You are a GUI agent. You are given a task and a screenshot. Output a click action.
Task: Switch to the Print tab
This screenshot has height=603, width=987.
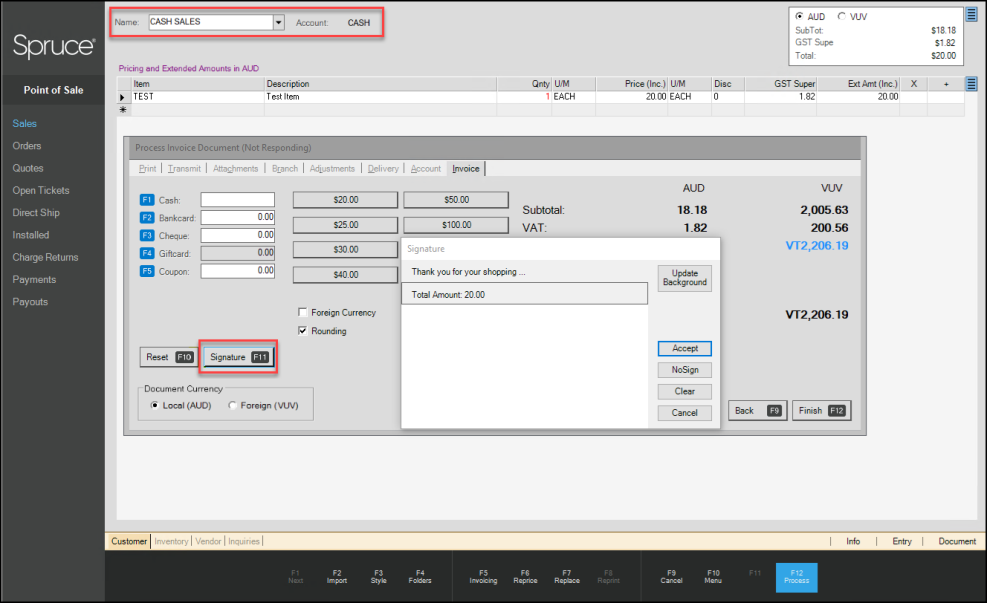(147, 169)
